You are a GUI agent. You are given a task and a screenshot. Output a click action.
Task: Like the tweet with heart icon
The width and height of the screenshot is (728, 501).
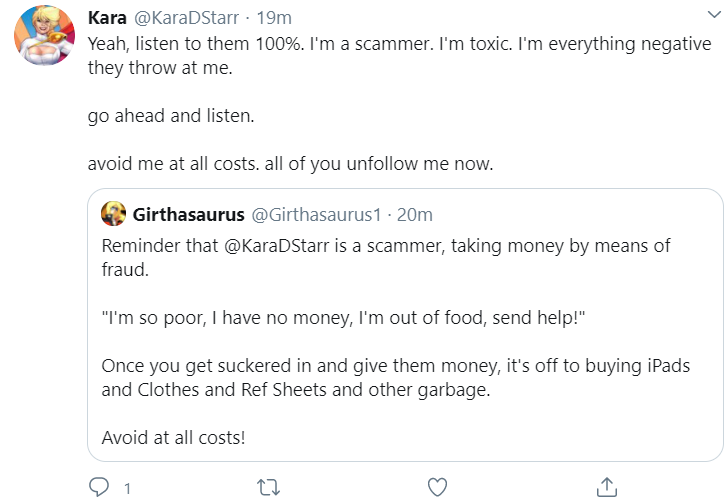[437, 488]
